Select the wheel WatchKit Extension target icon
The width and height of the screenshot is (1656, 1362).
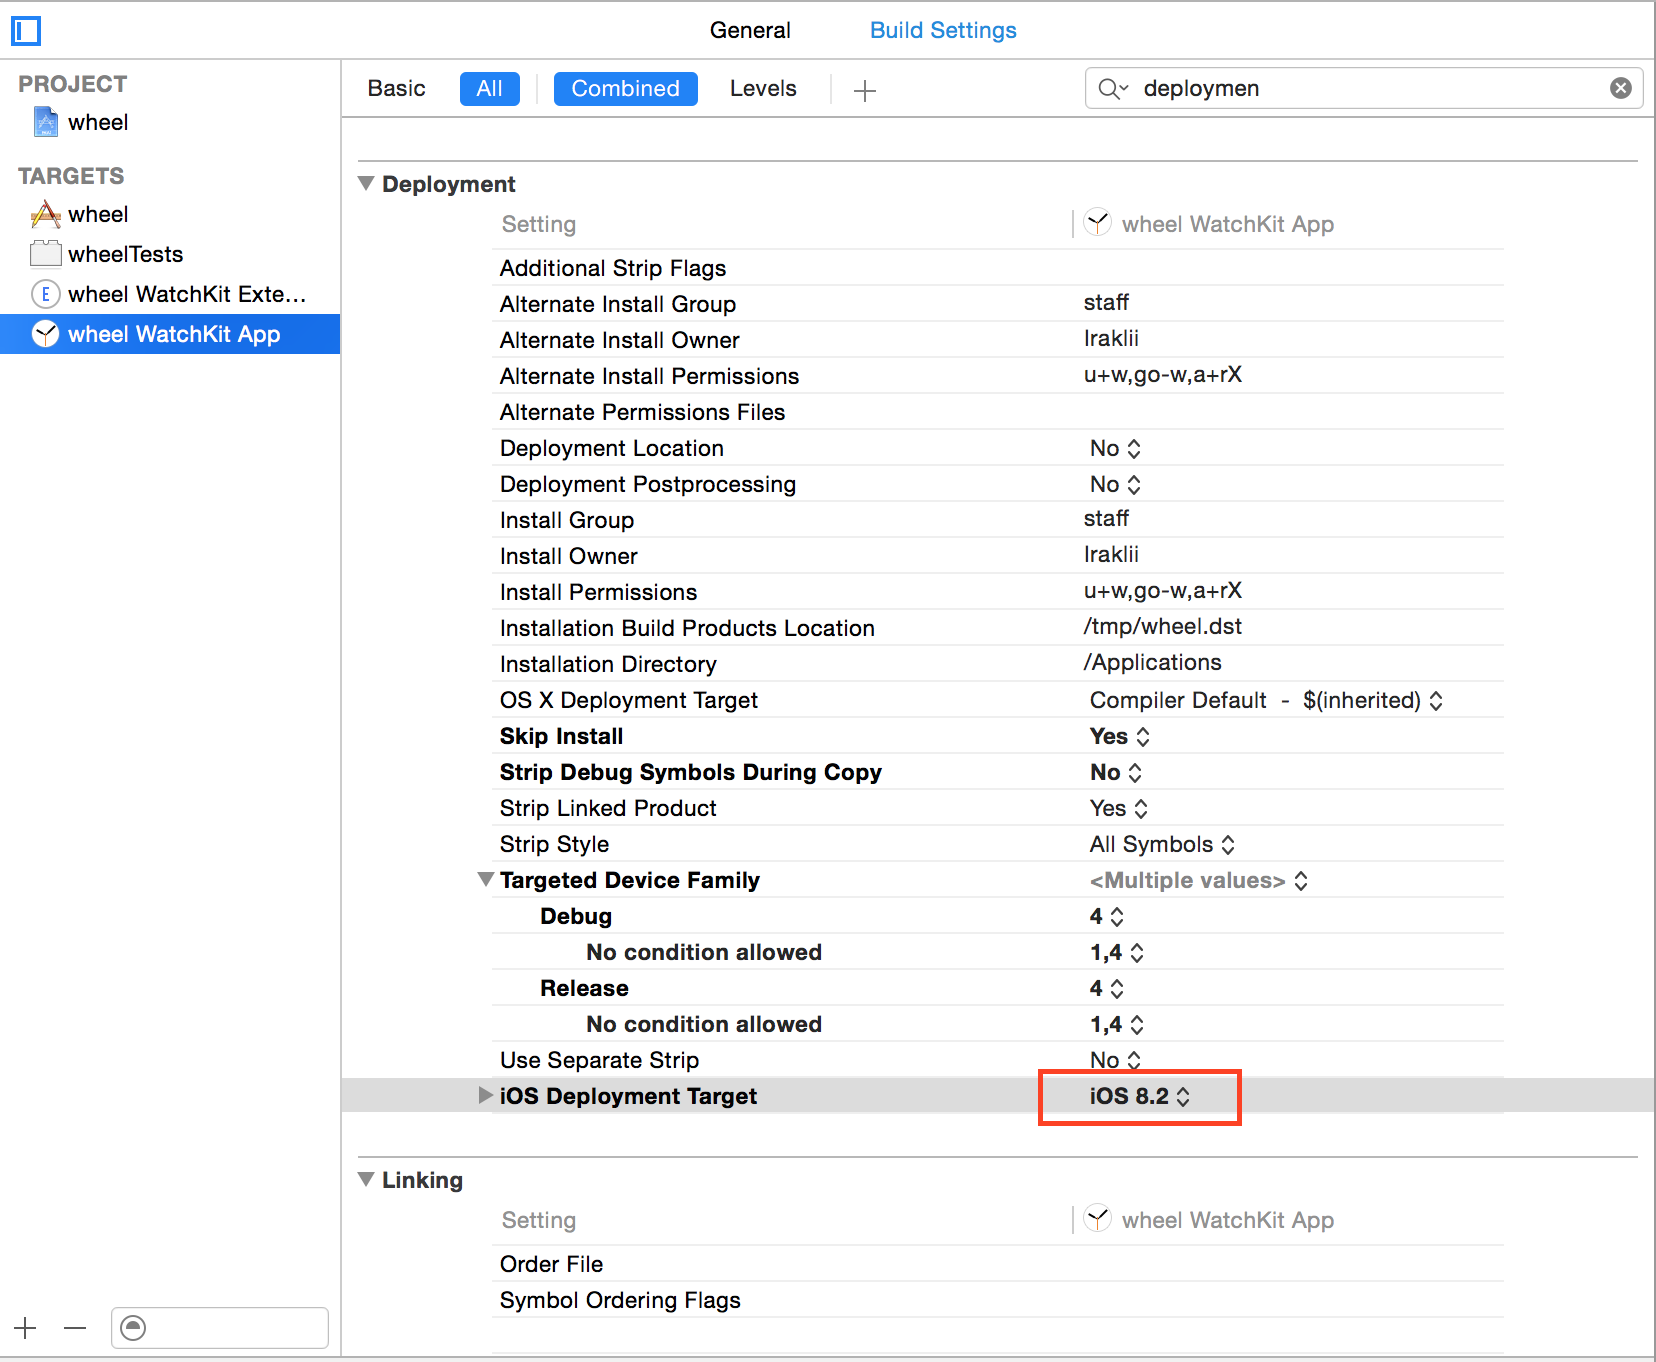point(46,294)
